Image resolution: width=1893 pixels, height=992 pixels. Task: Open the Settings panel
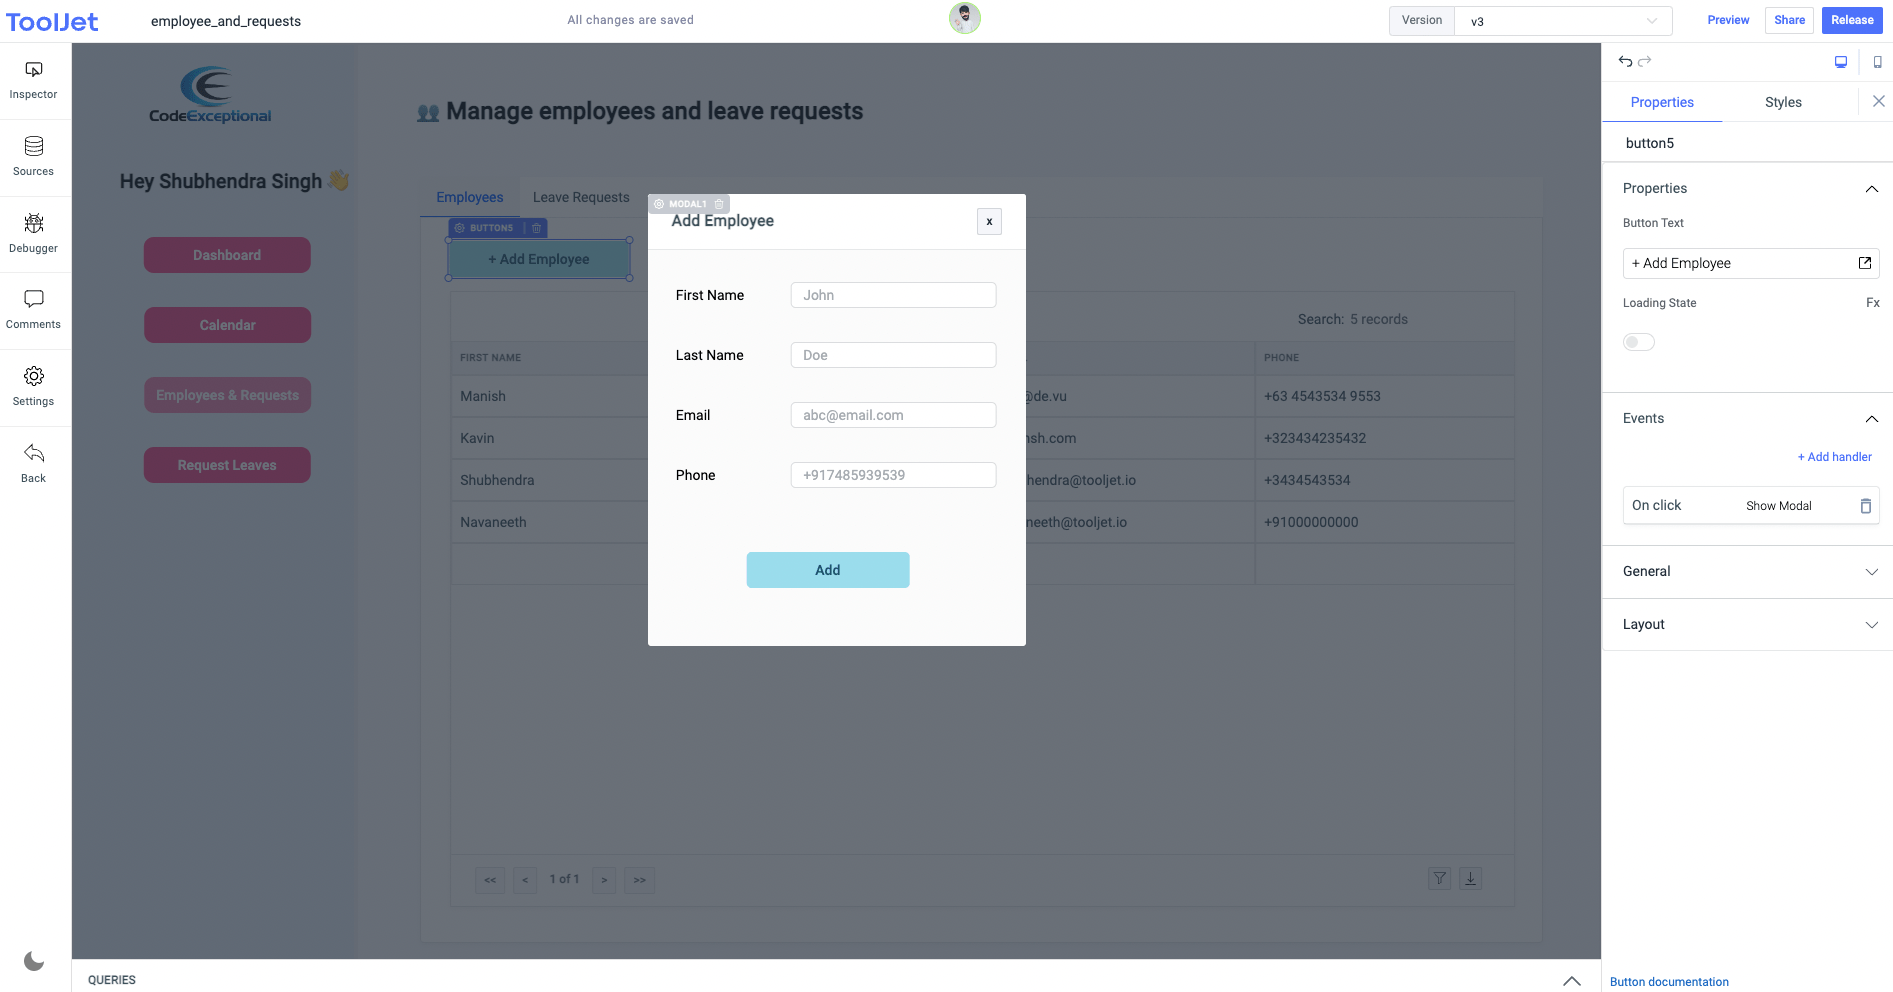pos(33,386)
